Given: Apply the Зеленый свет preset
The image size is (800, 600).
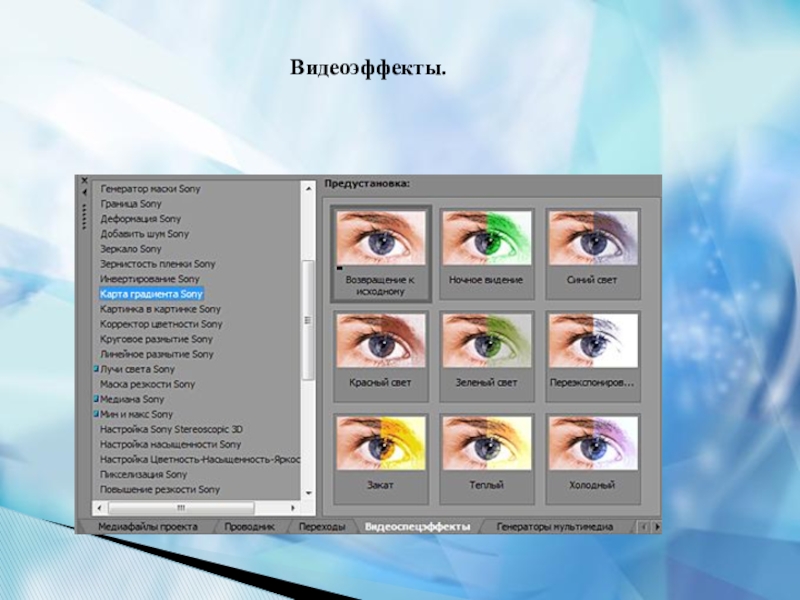Looking at the screenshot, I should [x=485, y=342].
